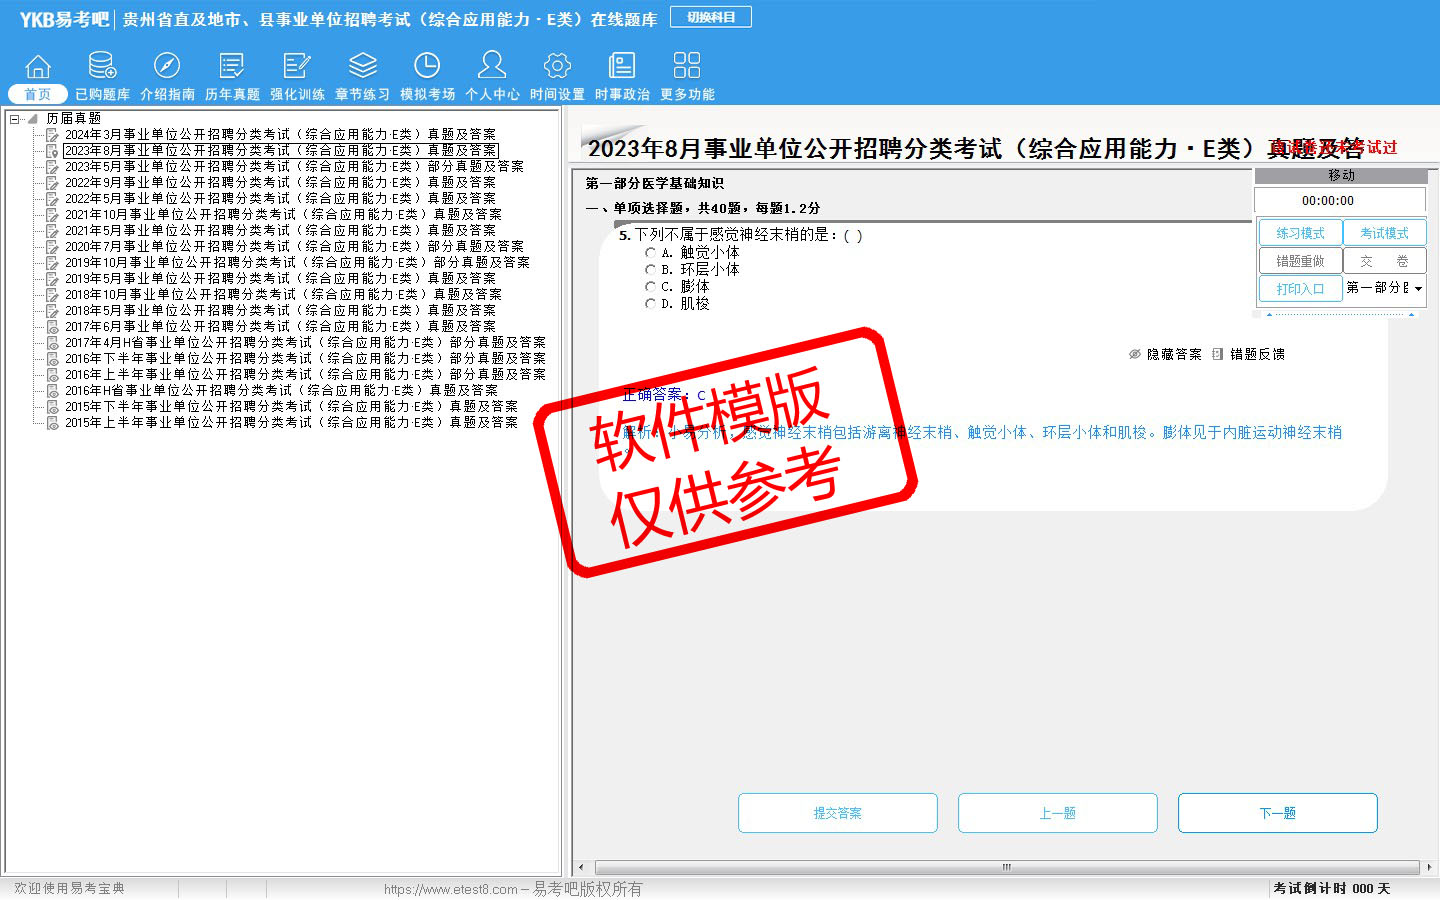
Task: Open the 第一部分 section dropdown
Action: (x=1418, y=289)
